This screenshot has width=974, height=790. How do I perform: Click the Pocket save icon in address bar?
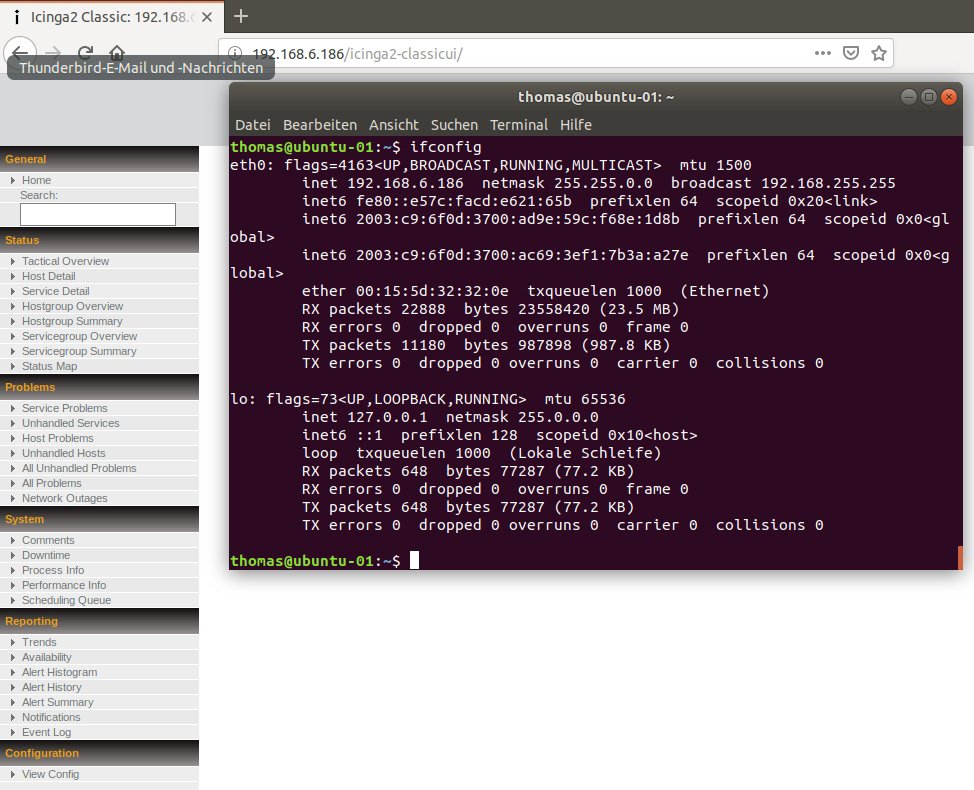[x=850, y=53]
